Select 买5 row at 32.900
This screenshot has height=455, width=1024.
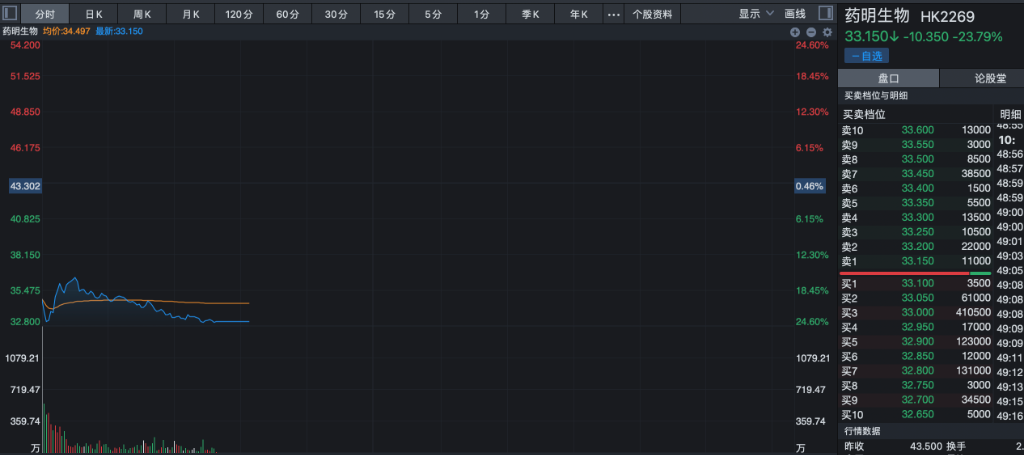pyautogui.click(x=916, y=342)
